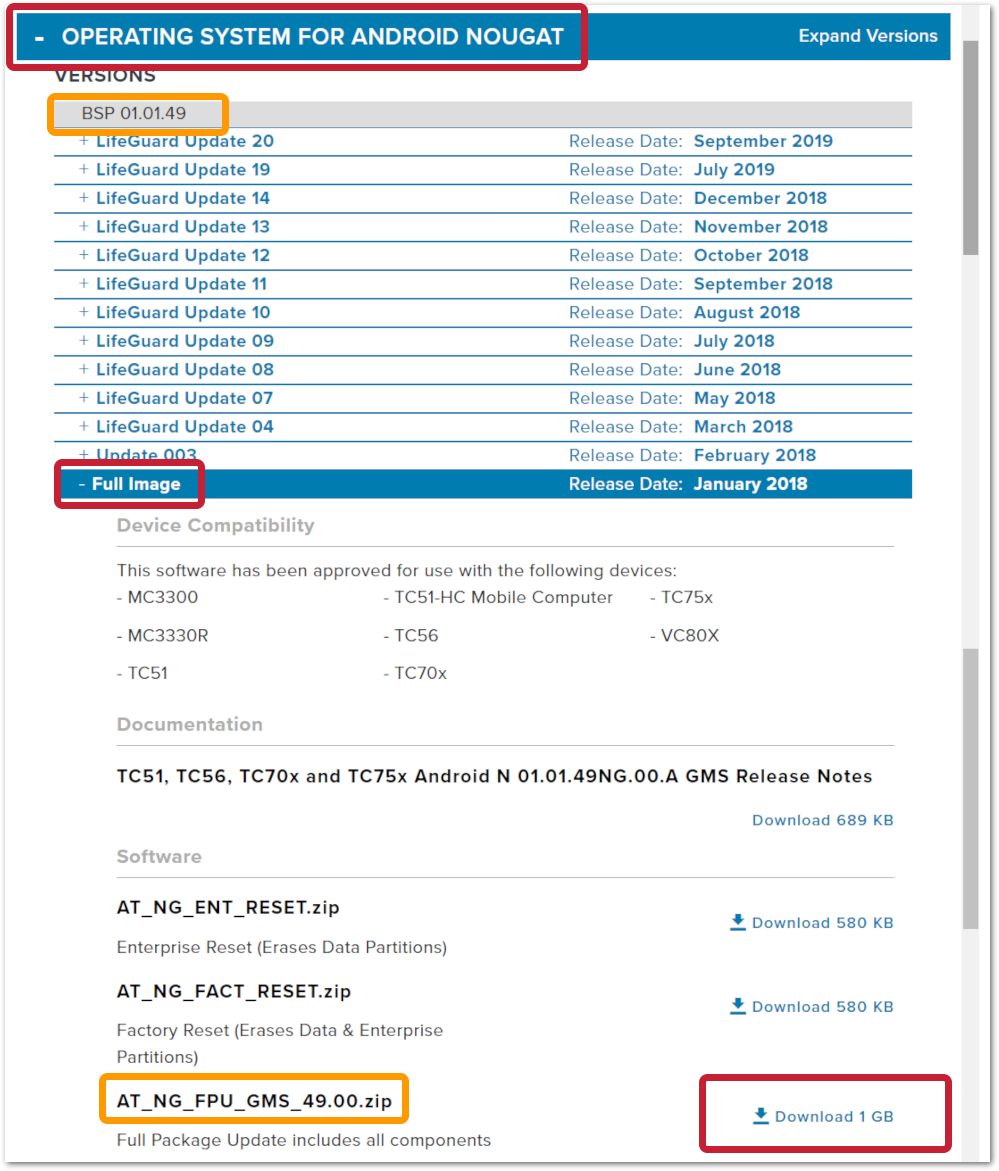Click the February 2018 release date

(755, 455)
